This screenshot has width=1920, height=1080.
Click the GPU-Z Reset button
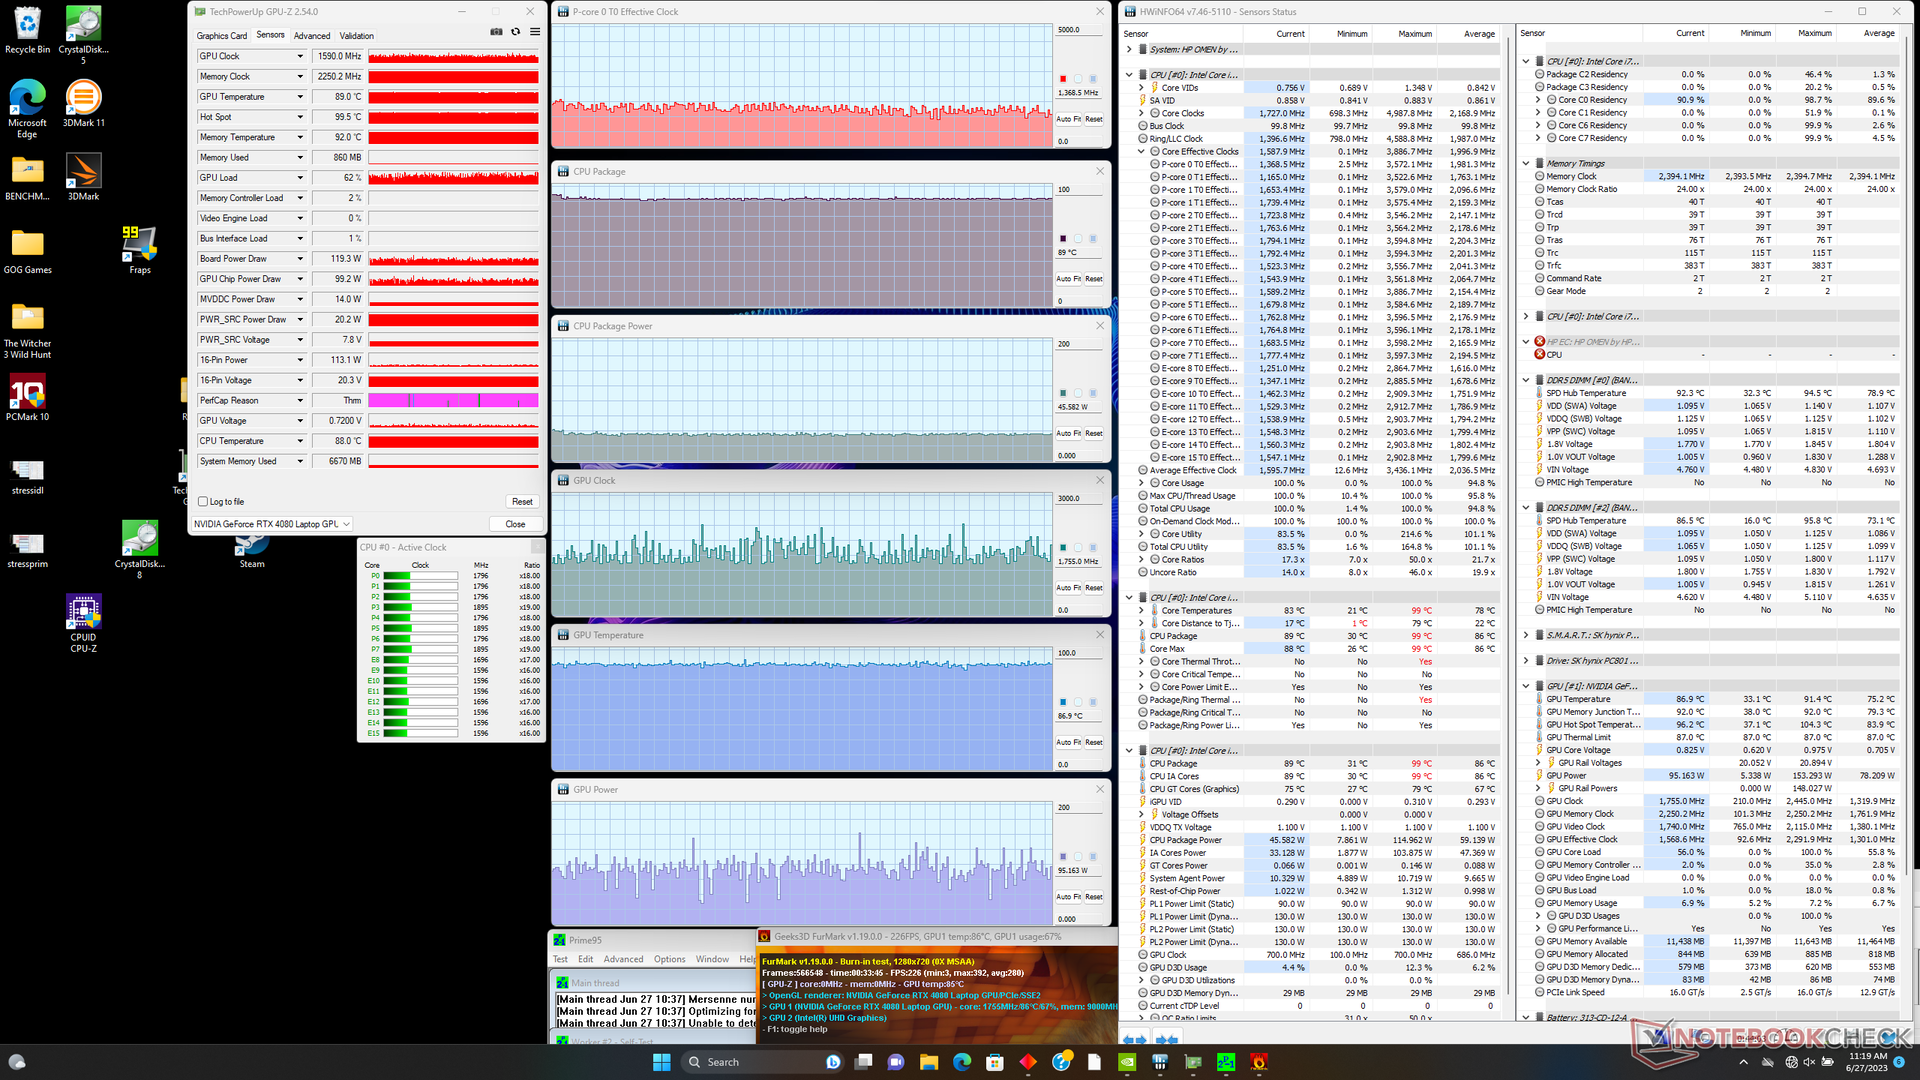click(522, 502)
